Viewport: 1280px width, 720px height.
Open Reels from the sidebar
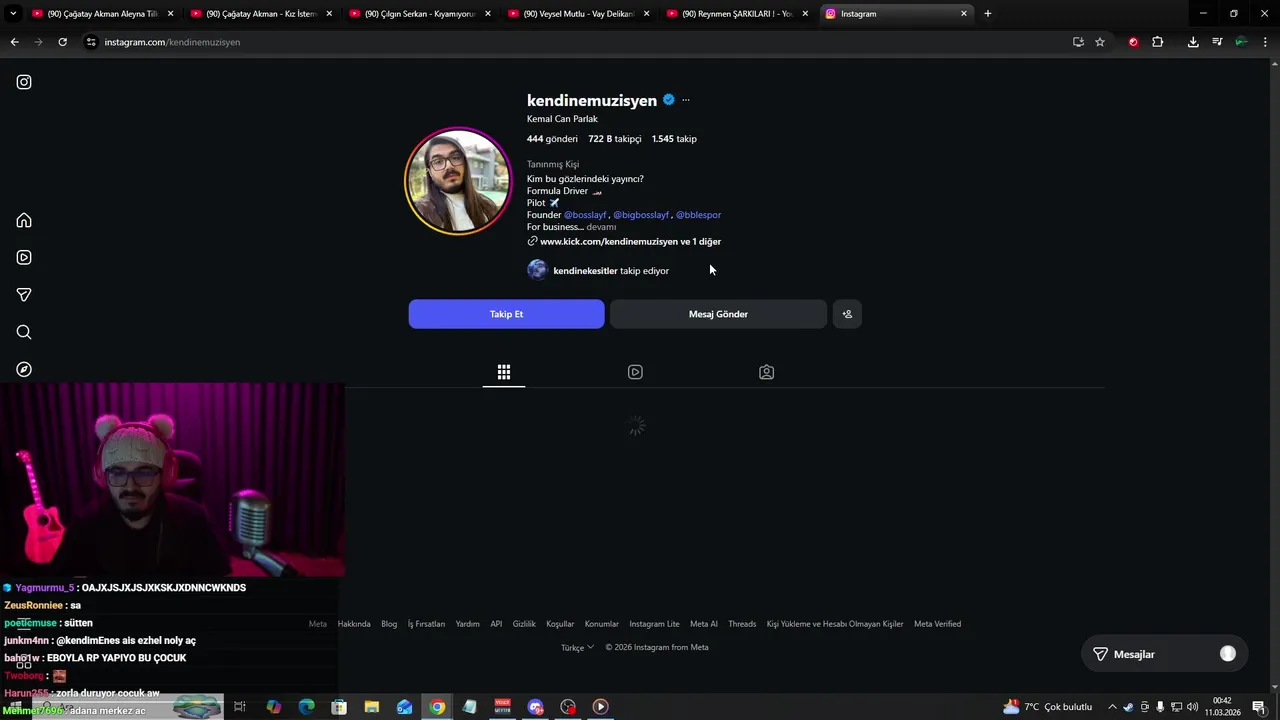pos(24,257)
